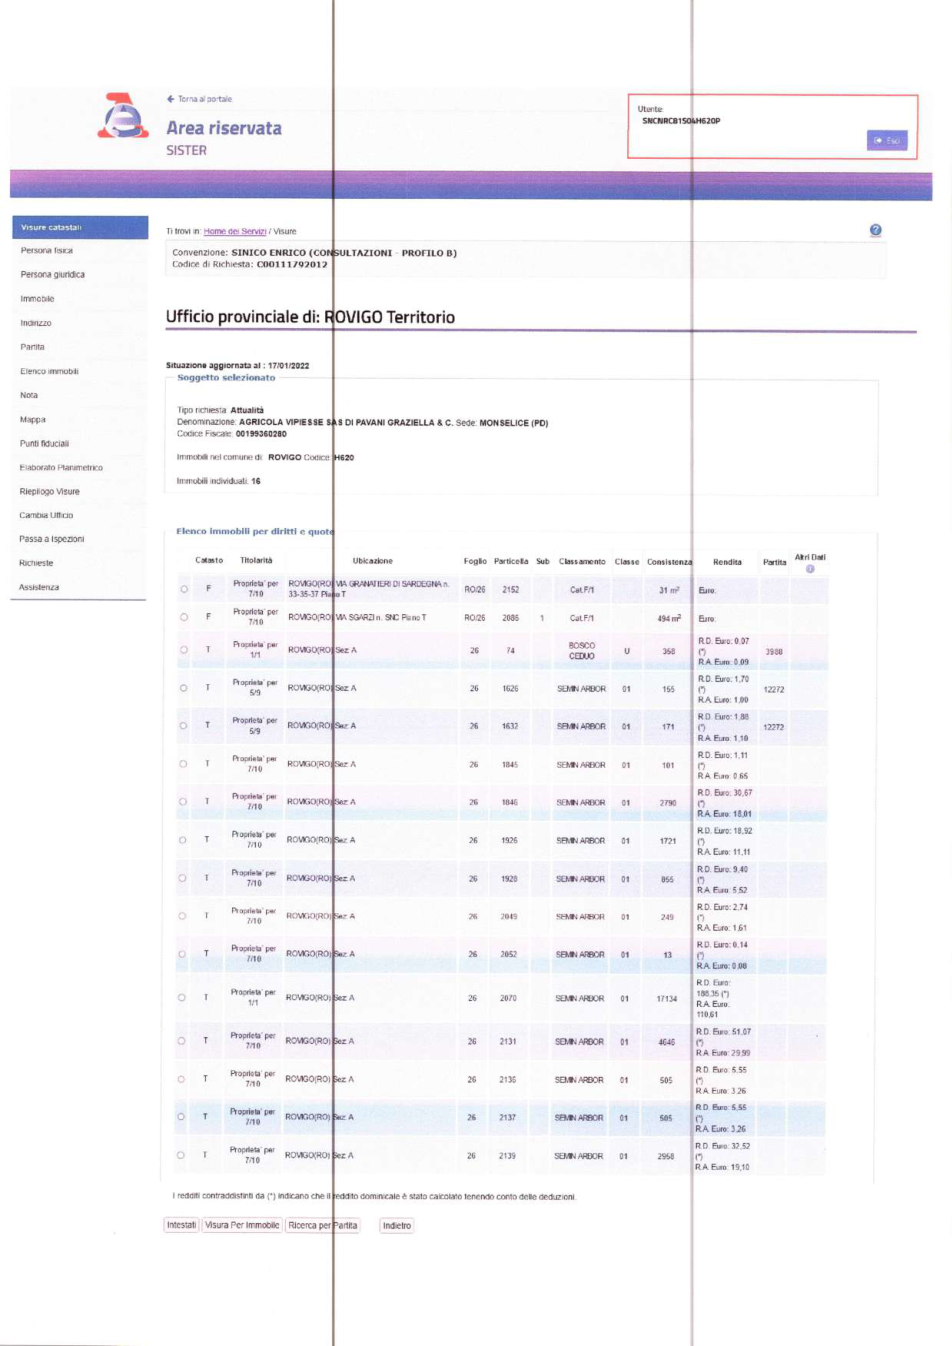
Task: Pick the radio button for particella 1846
Action: [183, 802]
